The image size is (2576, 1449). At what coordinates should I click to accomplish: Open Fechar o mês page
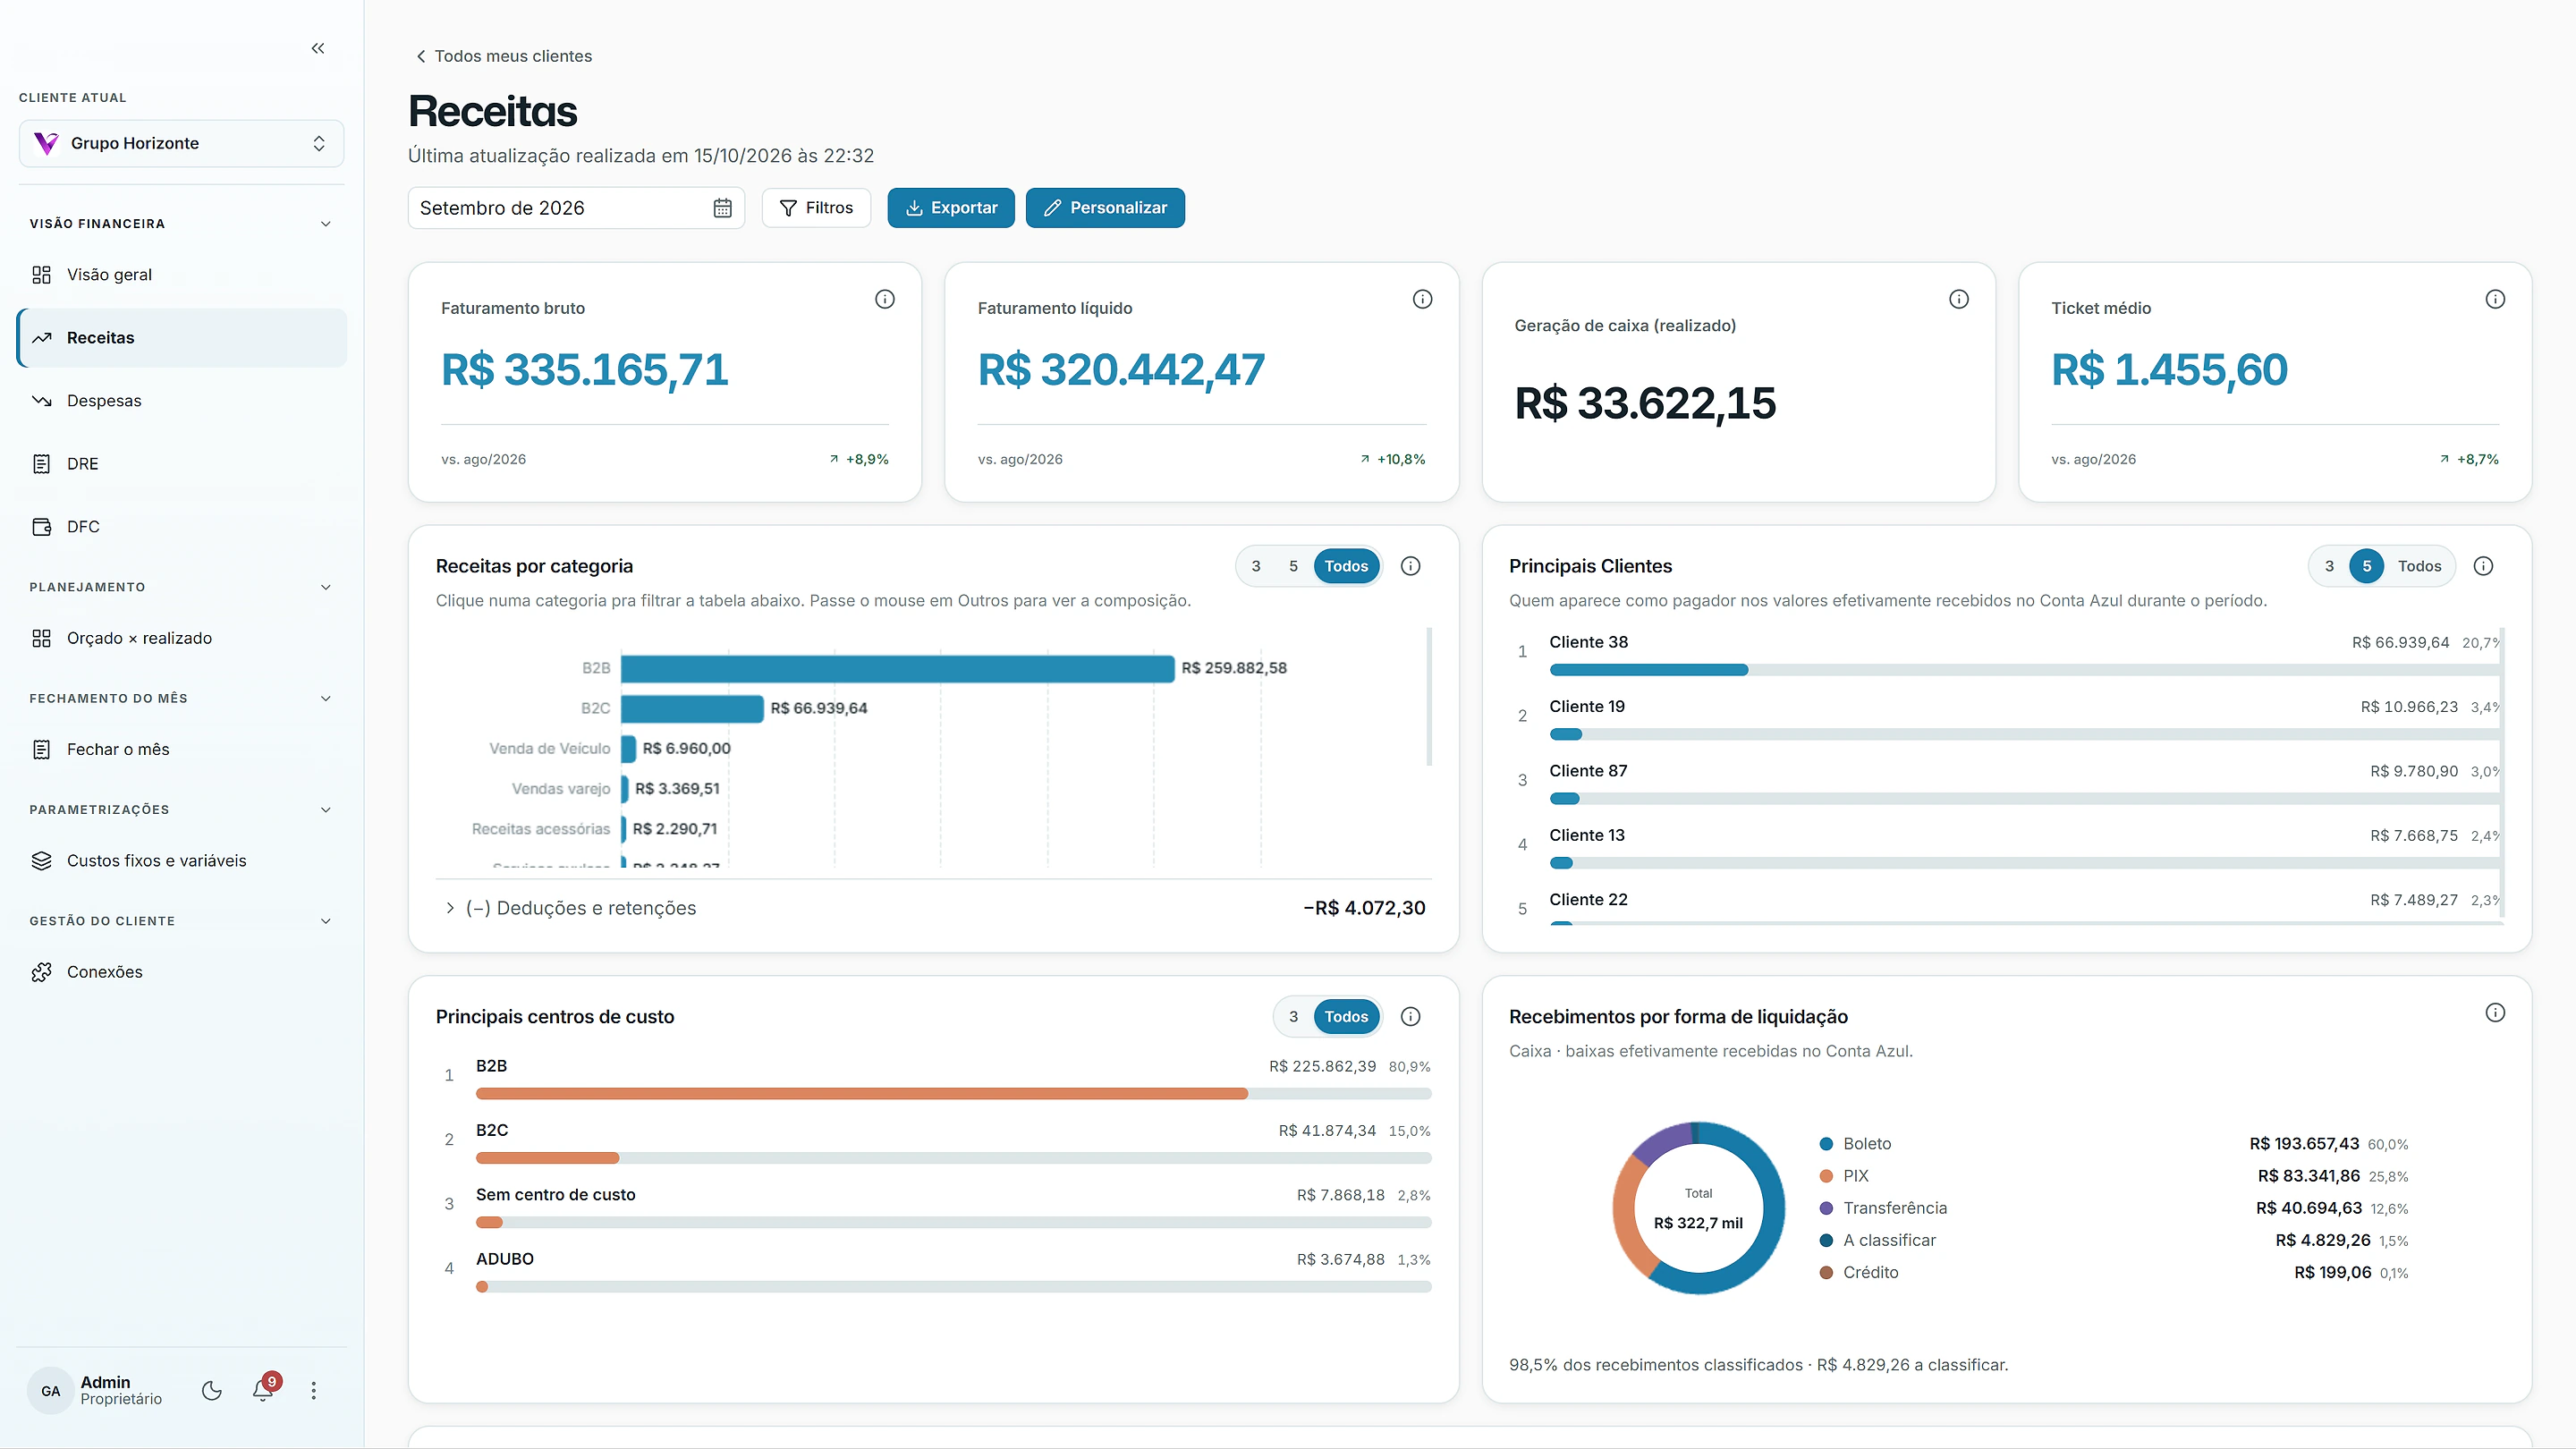[x=182, y=750]
